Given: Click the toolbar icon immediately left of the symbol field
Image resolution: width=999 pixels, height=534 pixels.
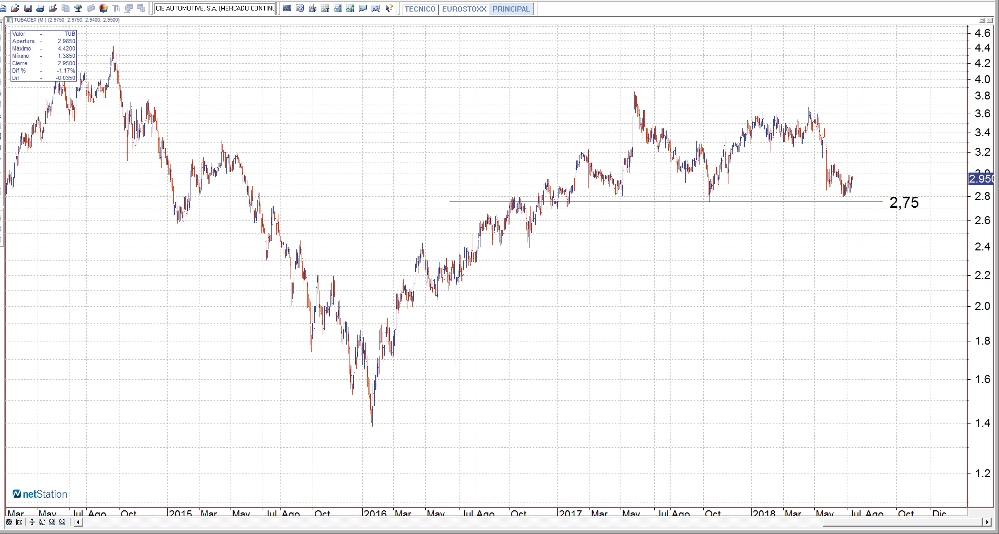Looking at the screenshot, I should pyautogui.click(x=140, y=8).
